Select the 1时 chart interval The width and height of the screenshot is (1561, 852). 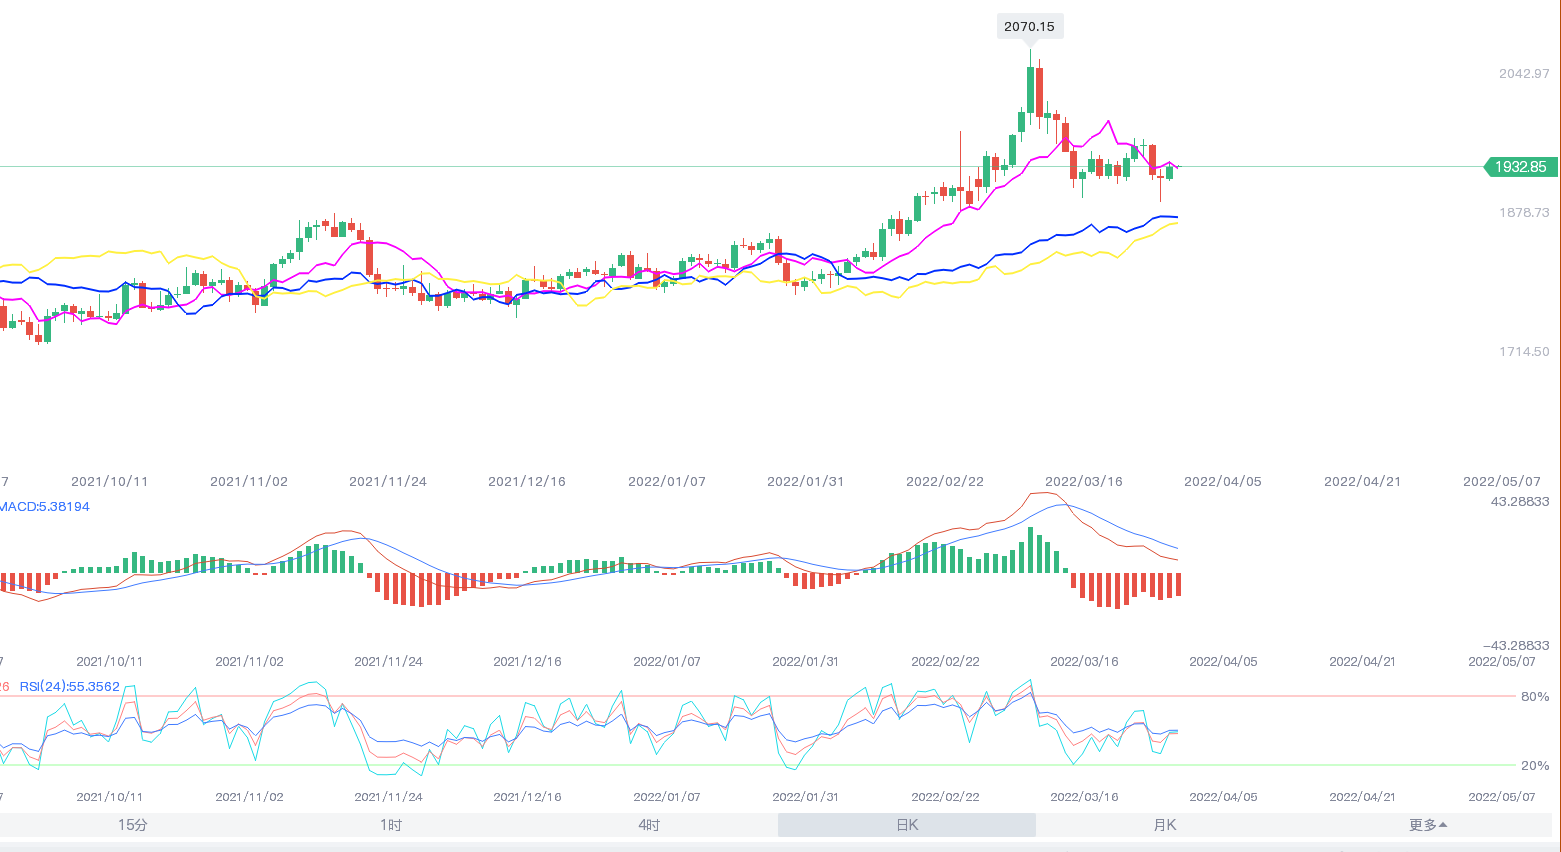coord(390,825)
